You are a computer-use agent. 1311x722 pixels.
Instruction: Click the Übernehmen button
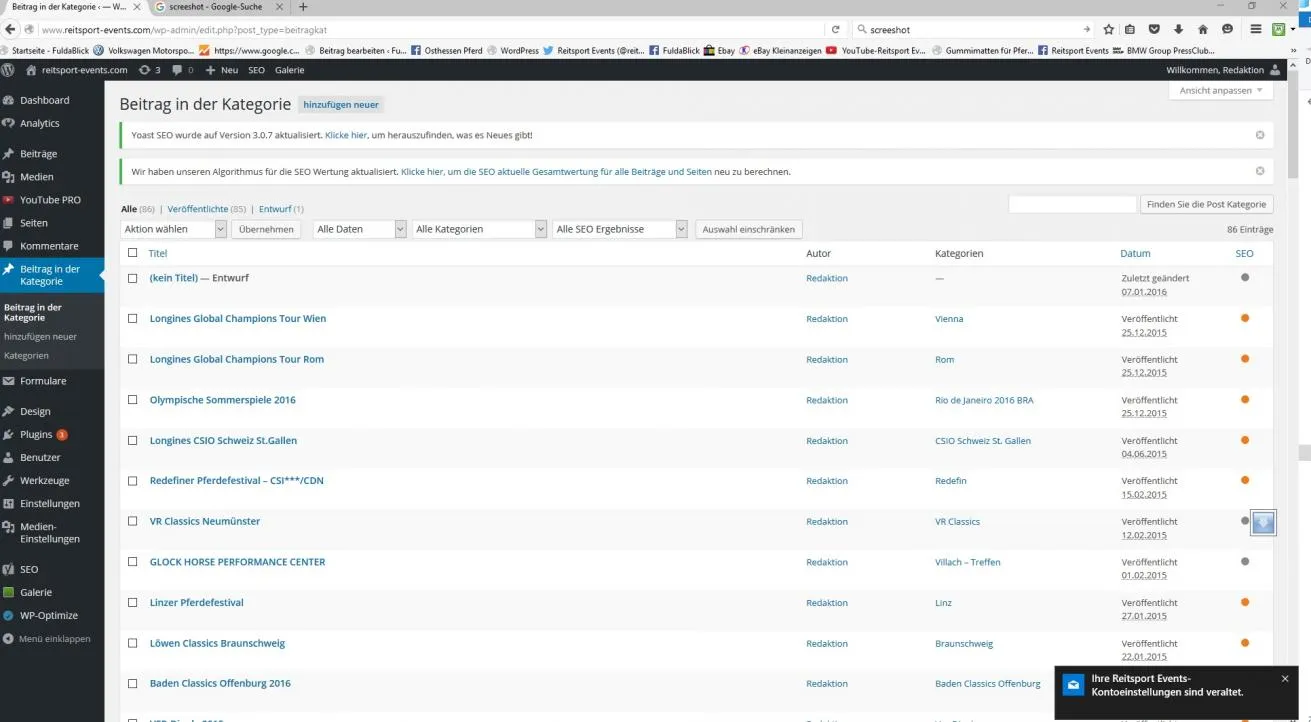[x=267, y=229]
